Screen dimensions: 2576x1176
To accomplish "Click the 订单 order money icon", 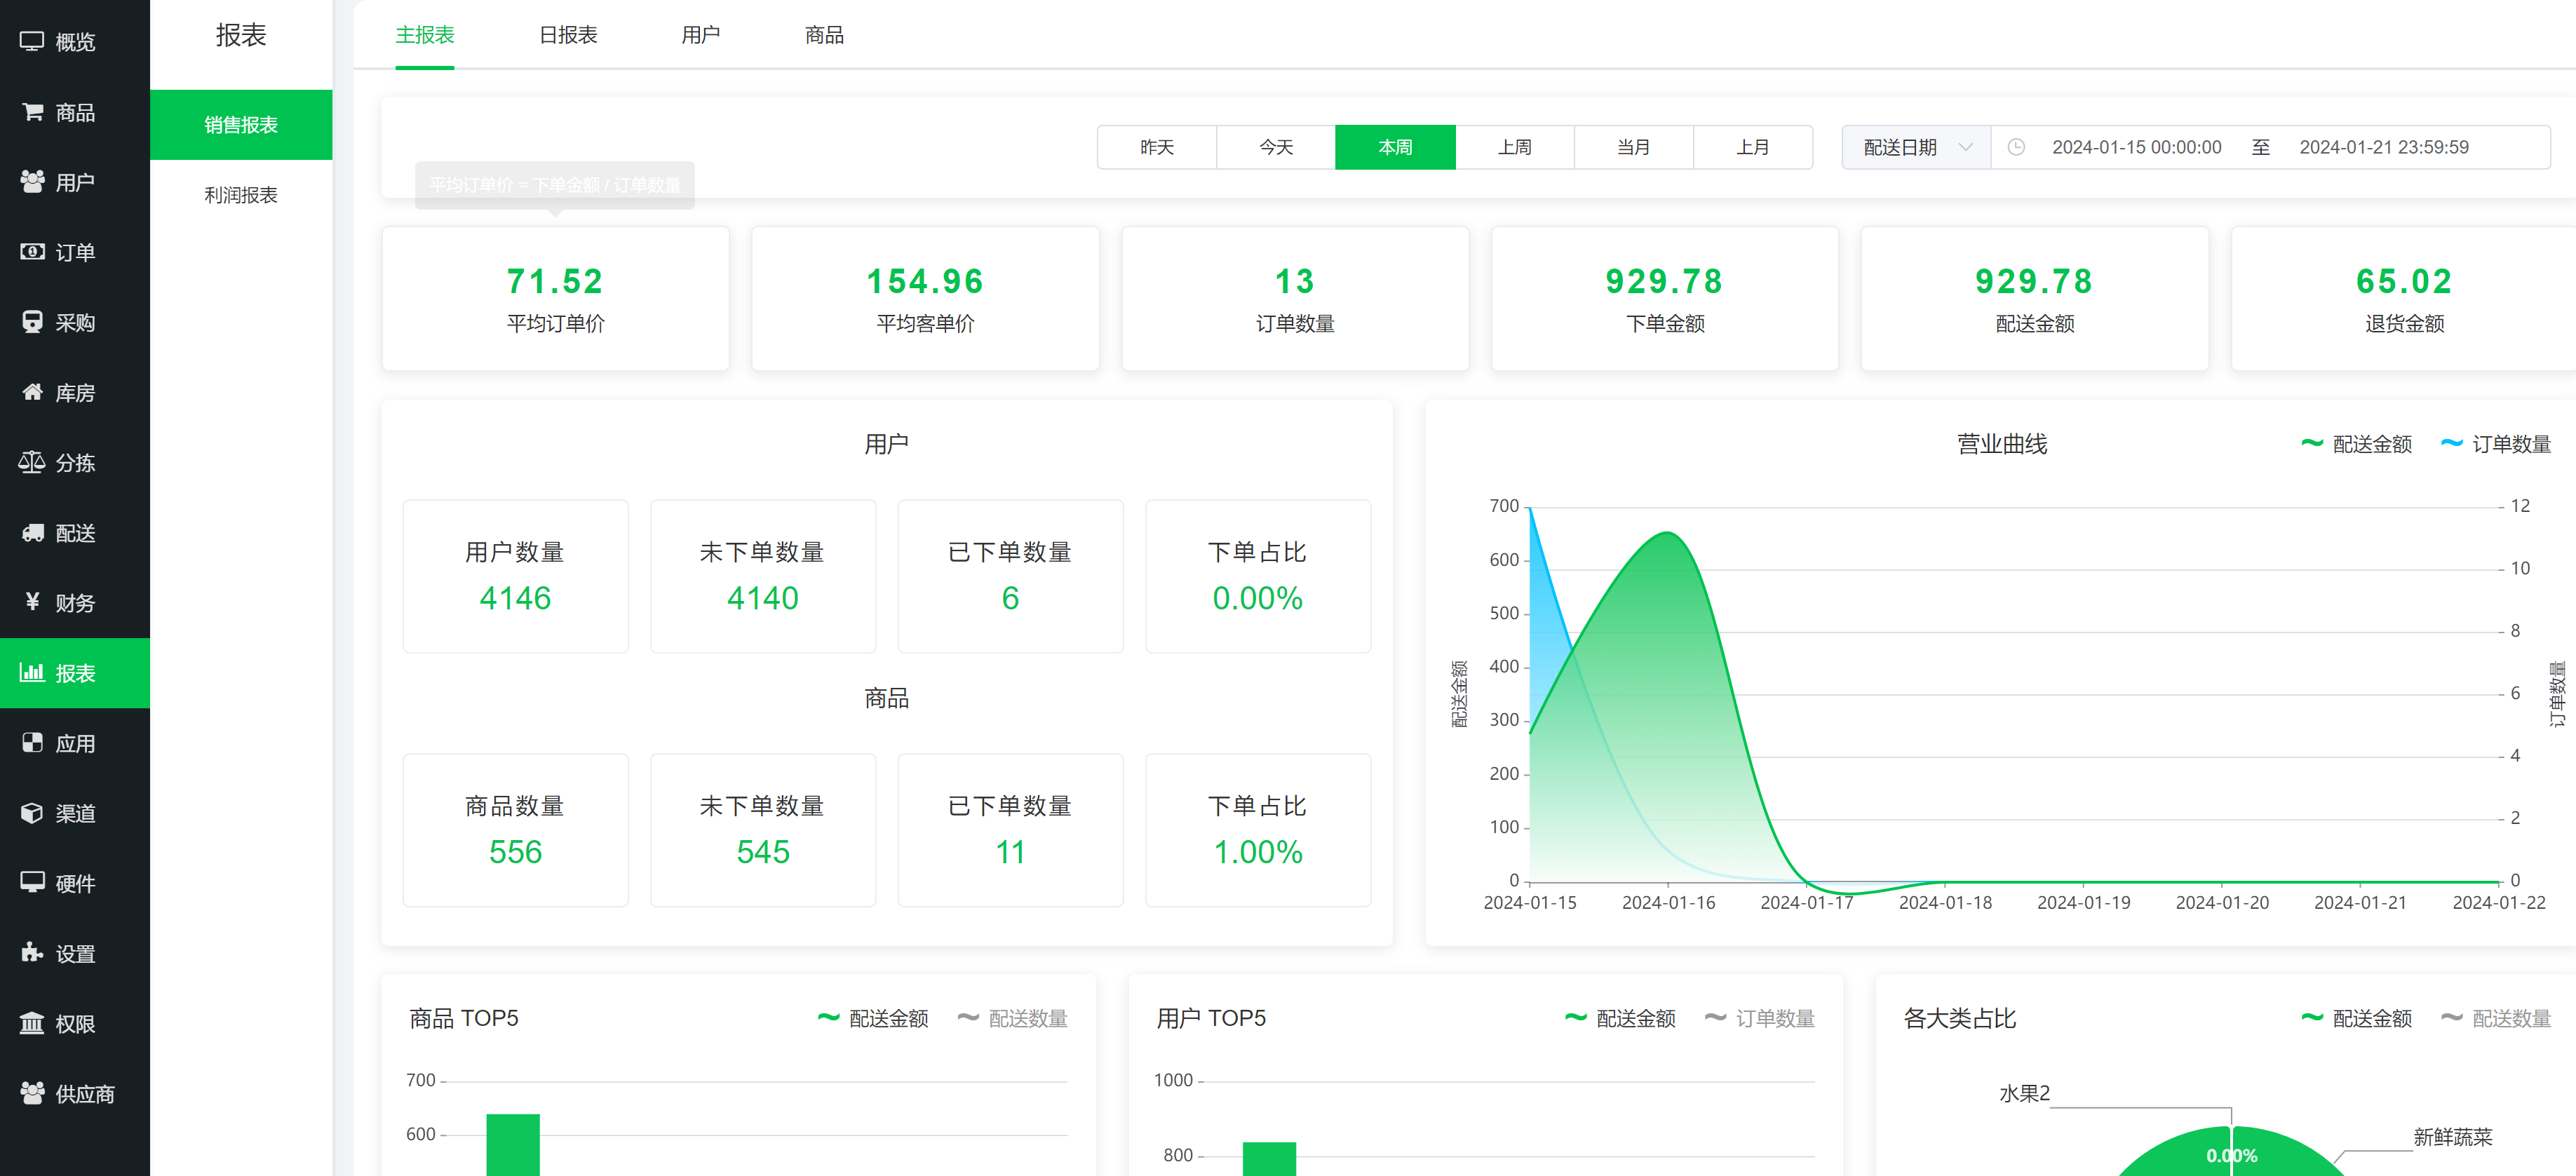I will pos(32,252).
